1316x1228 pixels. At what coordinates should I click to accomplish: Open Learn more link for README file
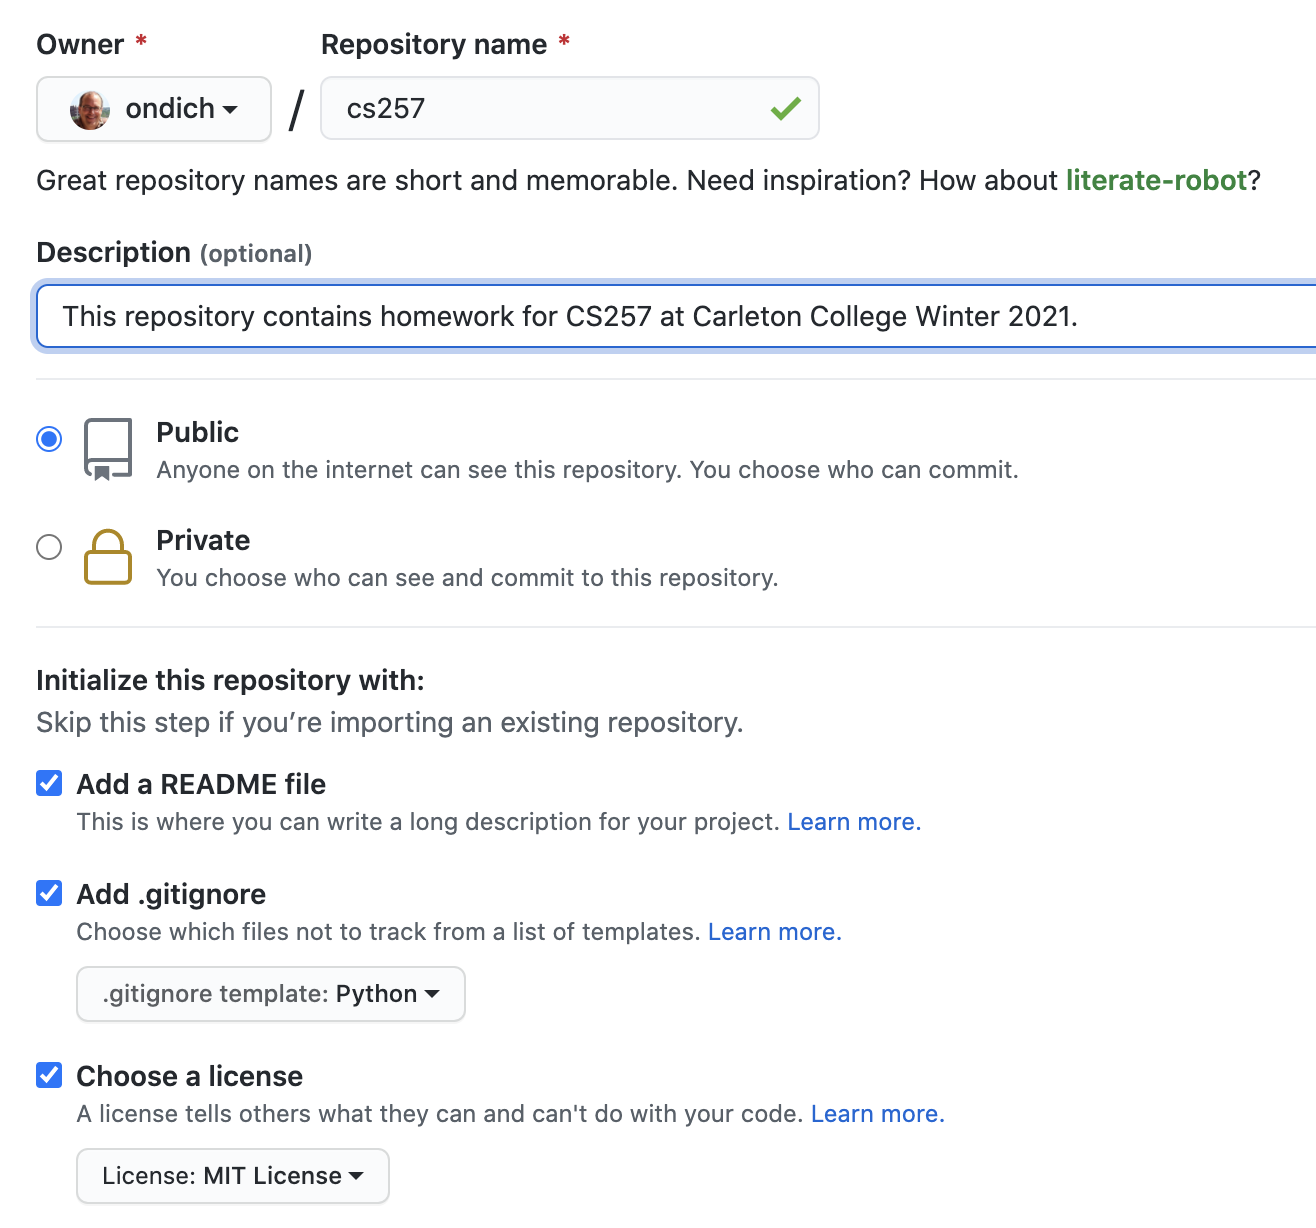click(x=853, y=822)
